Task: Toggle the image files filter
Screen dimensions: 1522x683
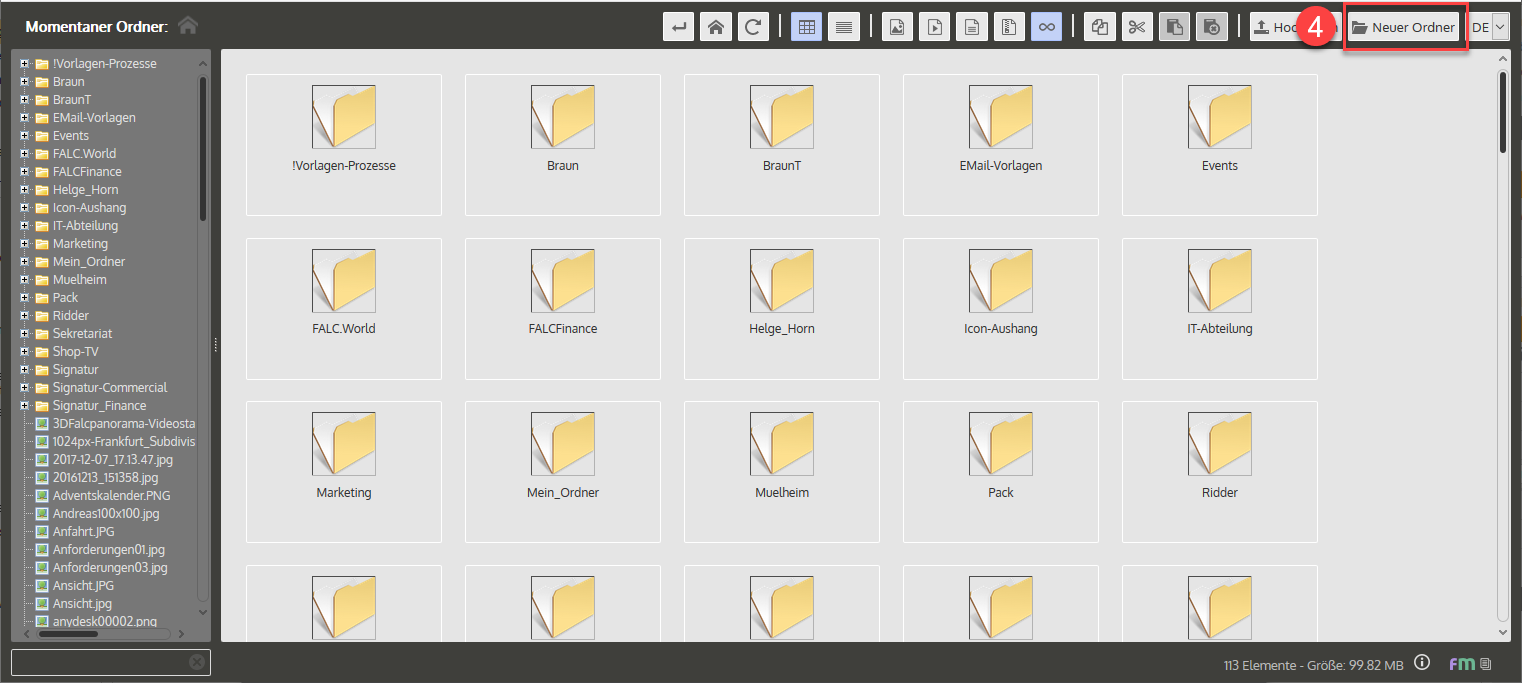Action: [x=897, y=28]
